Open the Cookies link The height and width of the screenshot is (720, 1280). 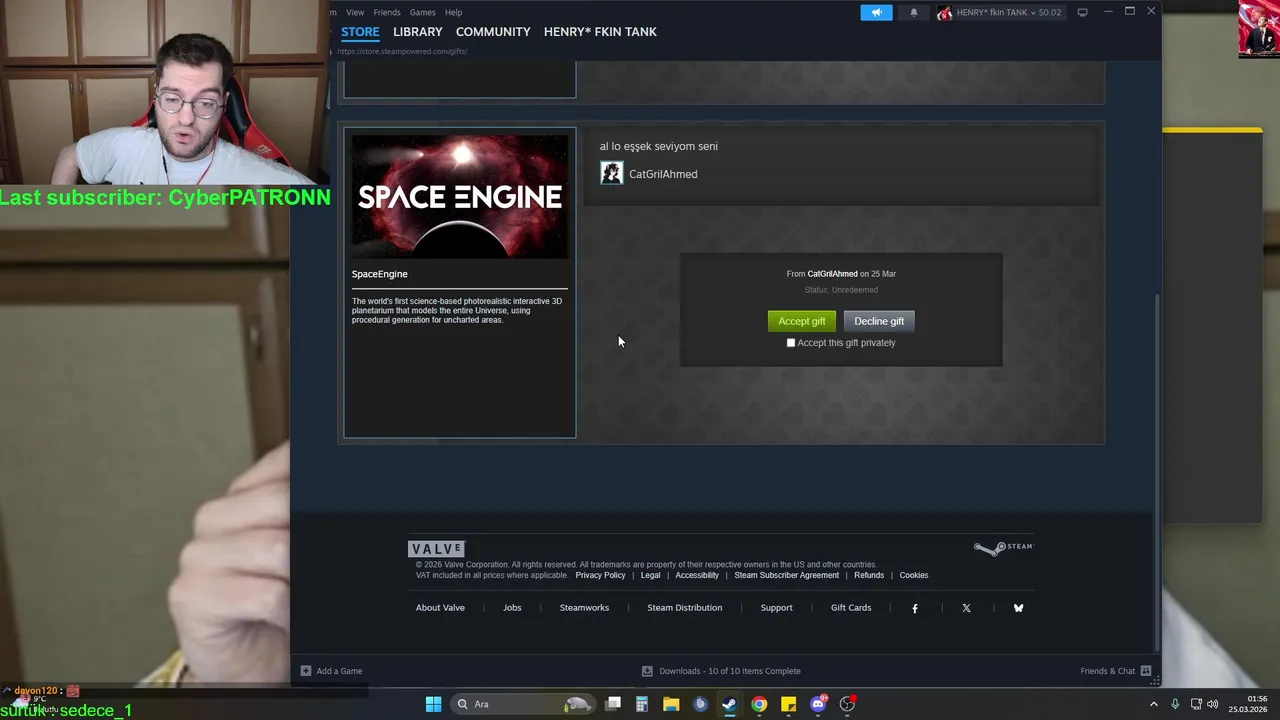pyautogui.click(x=914, y=575)
